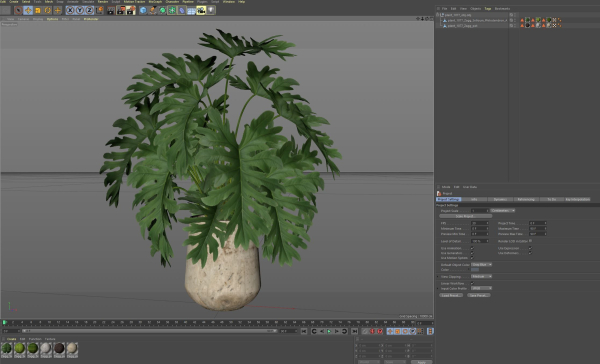Toggle the X axis lock
The height and width of the screenshot is (364, 600).
pyautogui.click(x=70, y=10)
